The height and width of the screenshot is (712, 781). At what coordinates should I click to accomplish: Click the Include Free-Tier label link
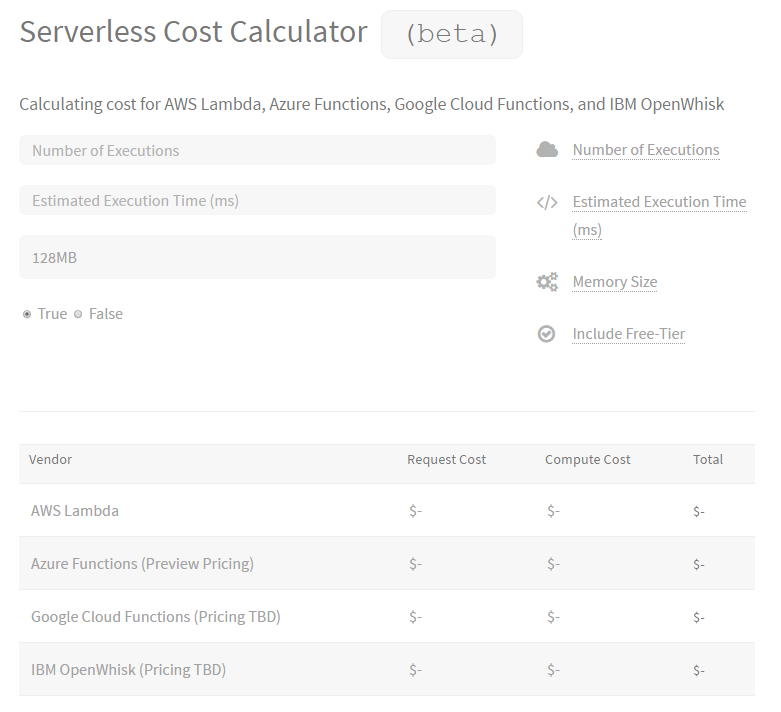coord(628,334)
